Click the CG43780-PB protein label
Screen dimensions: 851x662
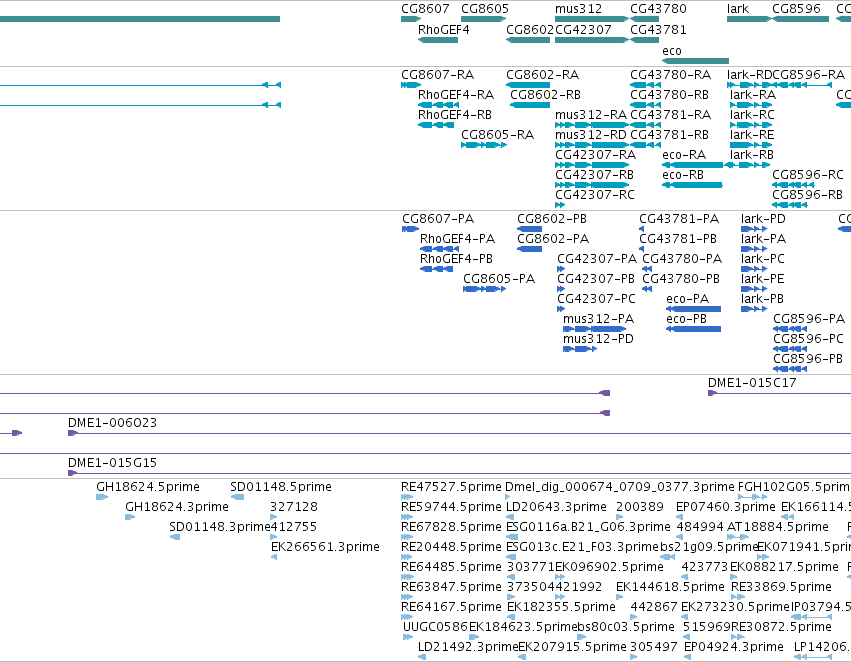pyautogui.click(x=681, y=279)
